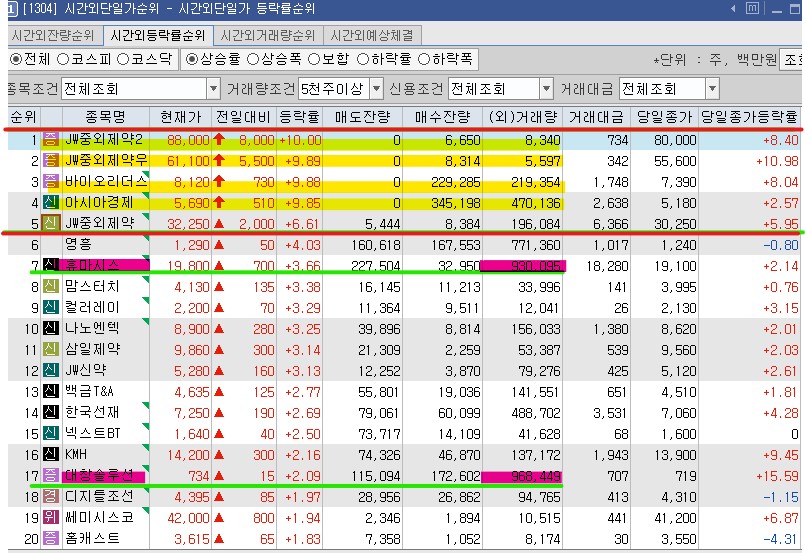Click the 신 badge next to 컬러레이
The width and height of the screenshot is (805, 553).
(x=50, y=307)
